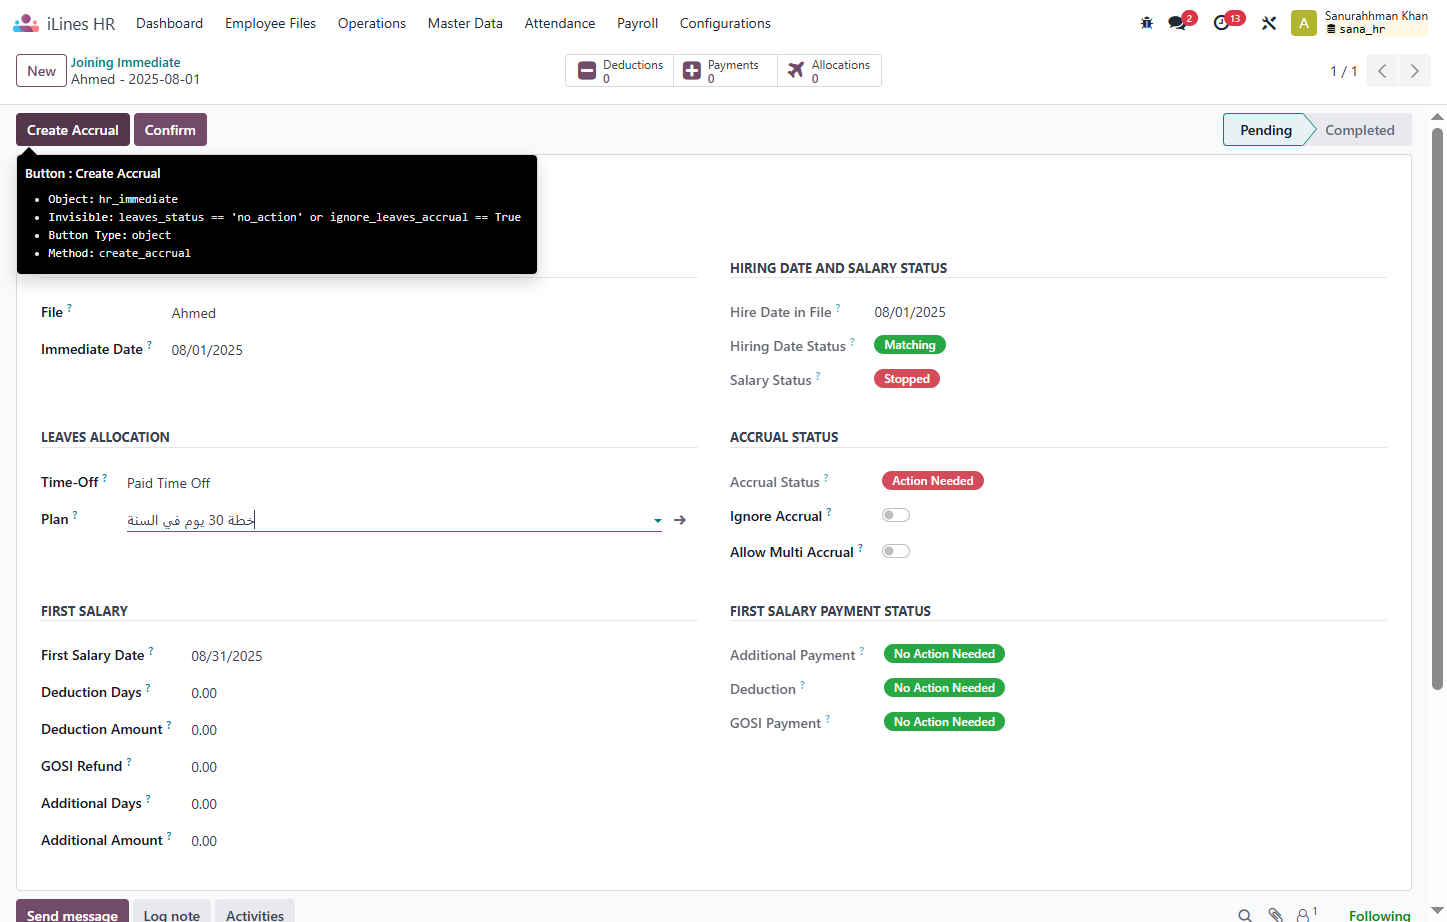Select the Pending status stage

point(1265,130)
